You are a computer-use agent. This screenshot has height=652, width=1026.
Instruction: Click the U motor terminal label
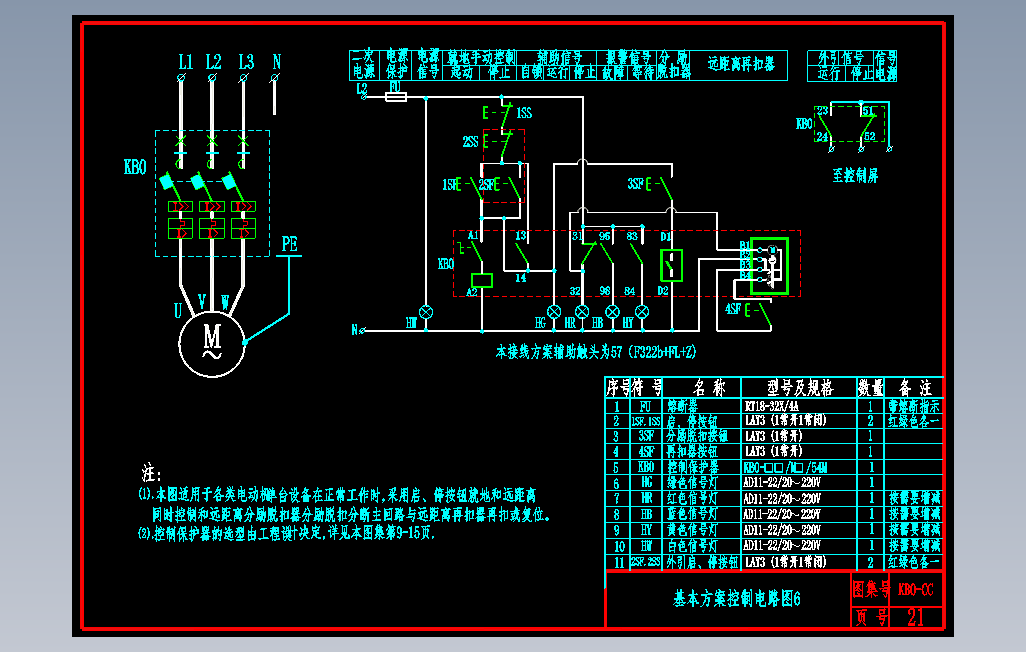tap(177, 311)
